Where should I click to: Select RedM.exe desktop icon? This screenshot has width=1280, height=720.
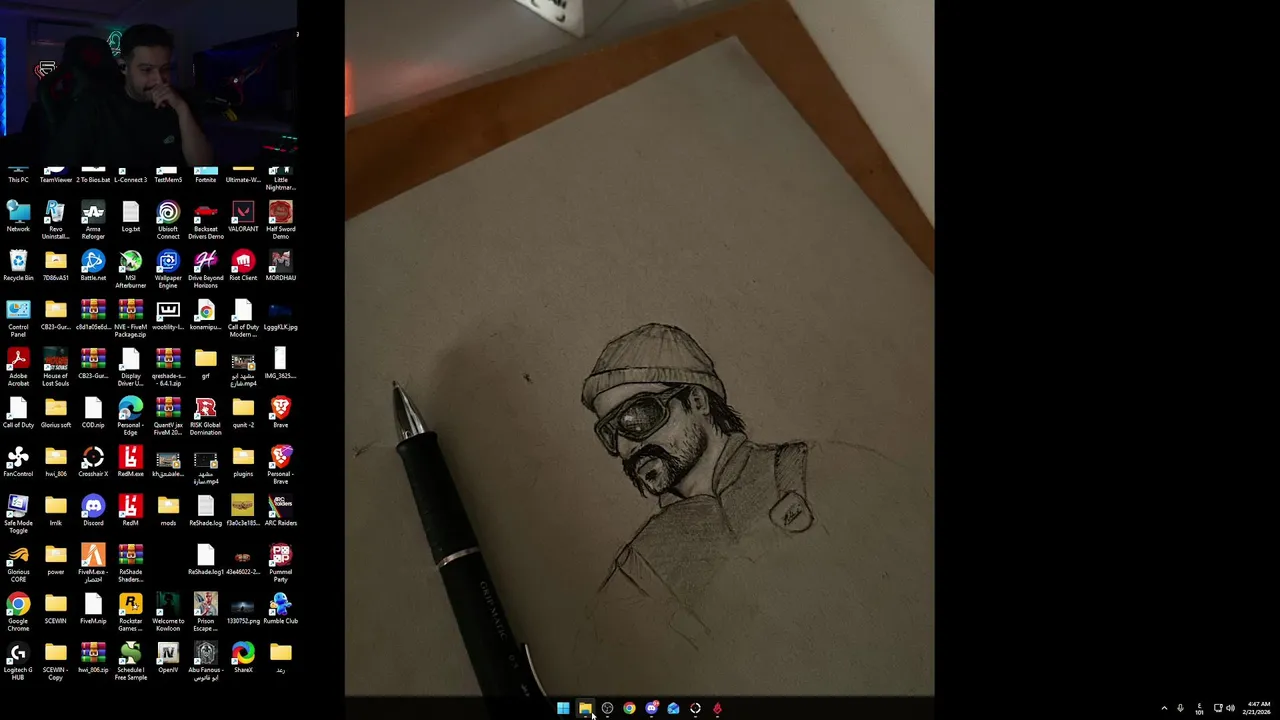(130, 462)
